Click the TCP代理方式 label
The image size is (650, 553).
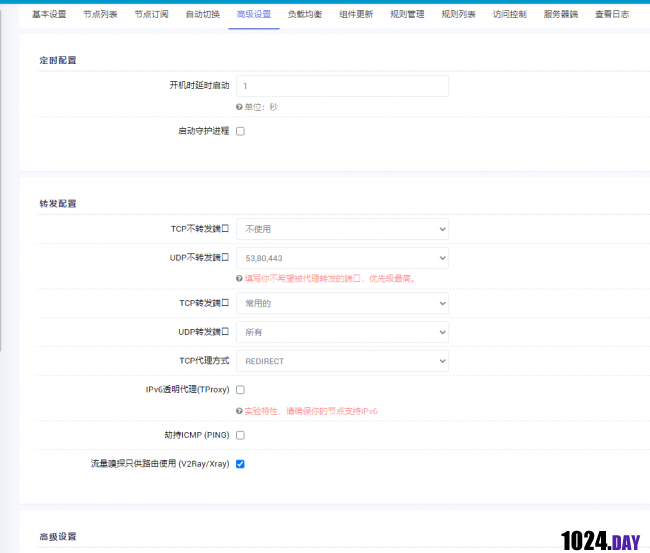204,361
